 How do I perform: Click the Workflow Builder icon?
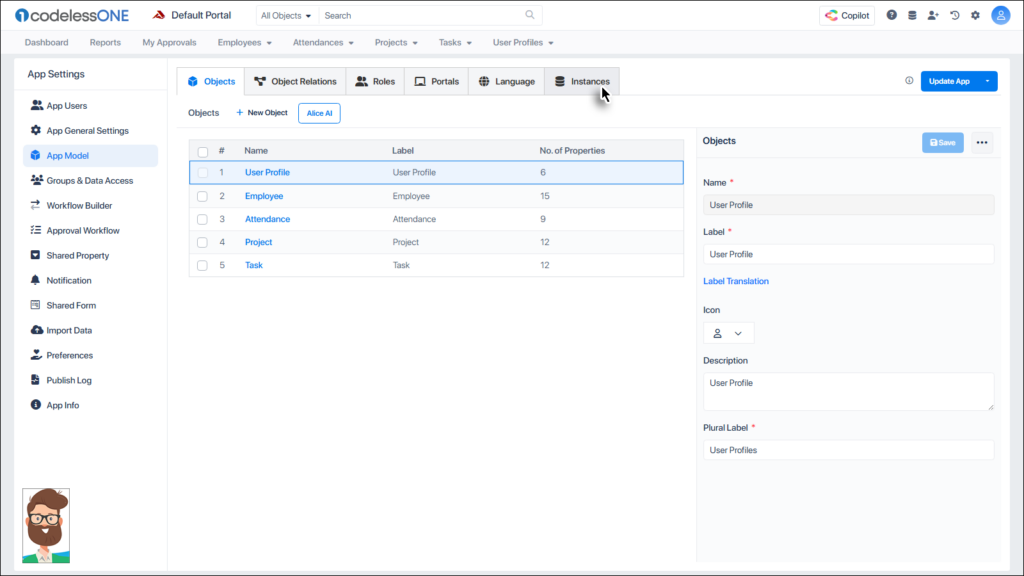click(x=35, y=205)
